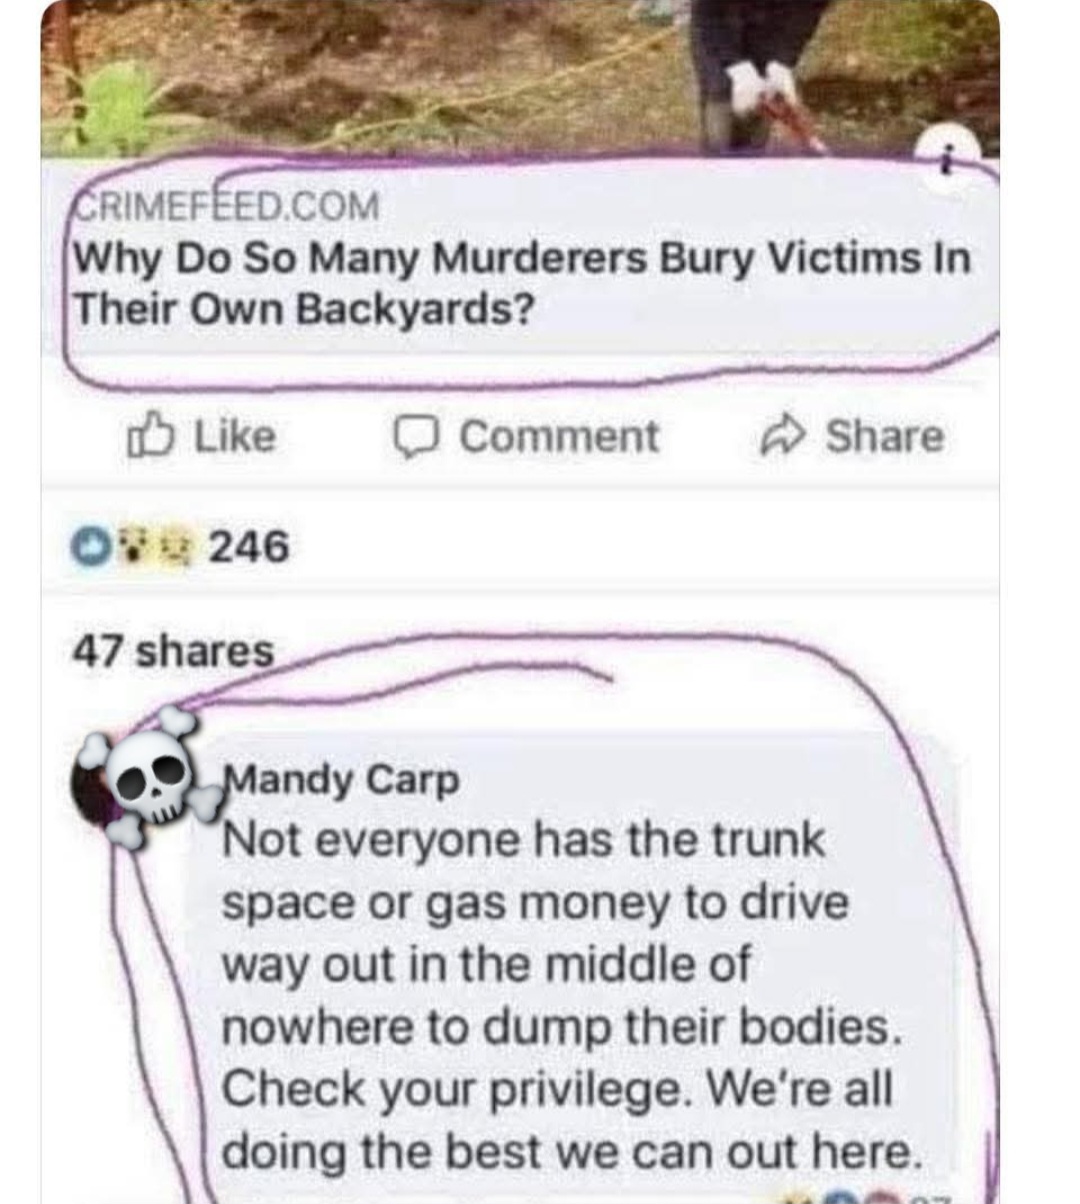Image resolution: width=1080 pixels, height=1204 pixels.
Task: Visit the CRIMEFEED.COM source link
Action: coord(227,206)
